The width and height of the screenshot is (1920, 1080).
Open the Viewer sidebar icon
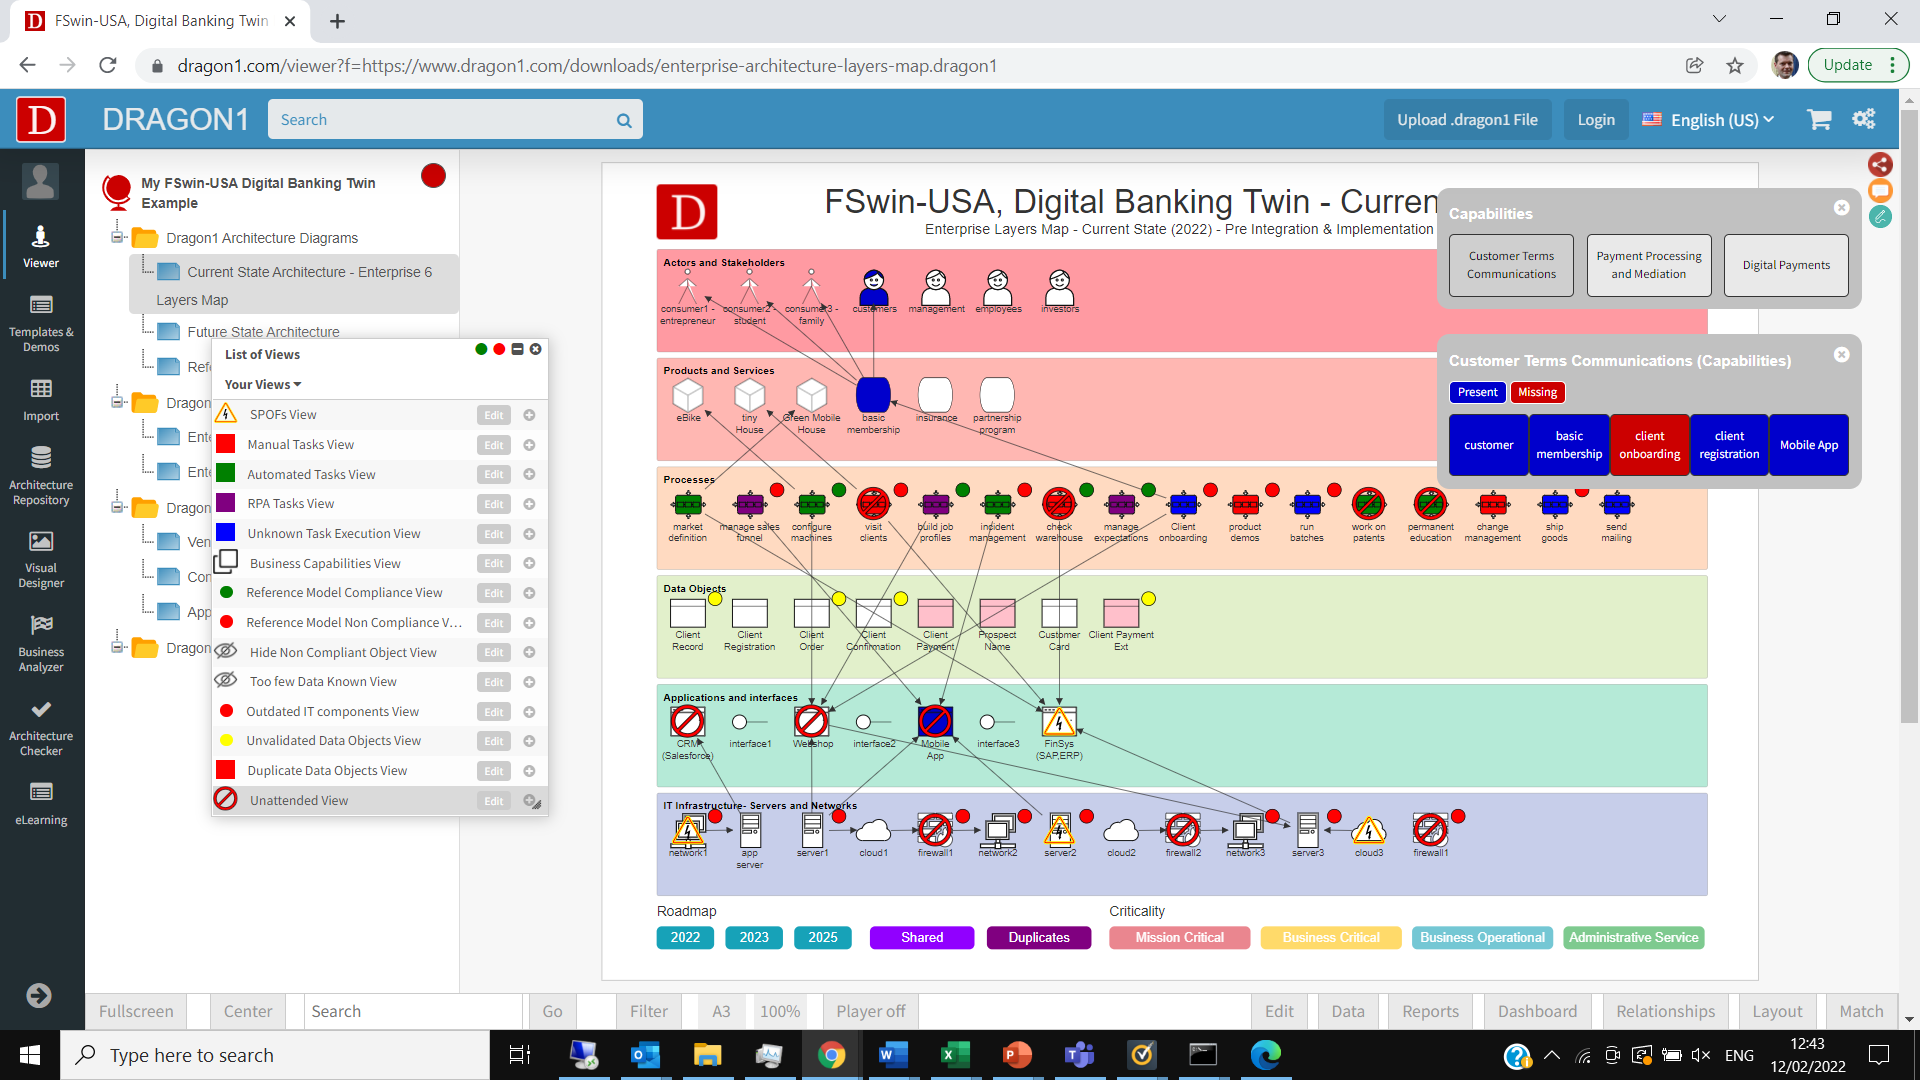41,247
